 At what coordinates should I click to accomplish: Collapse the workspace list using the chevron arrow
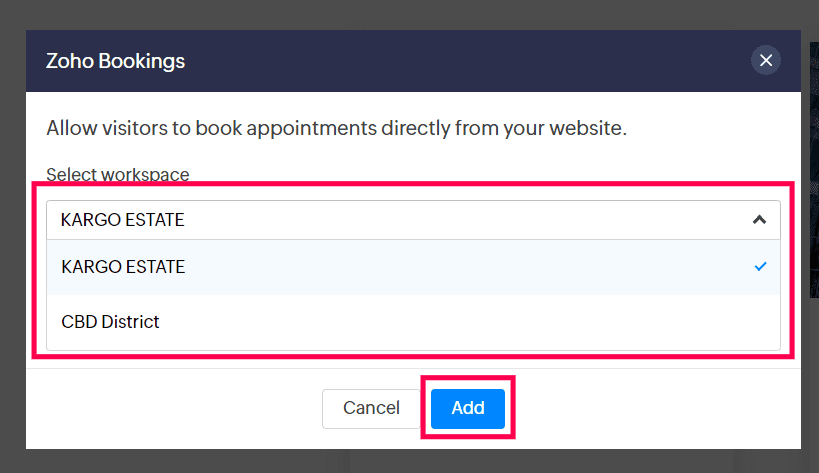click(x=759, y=220)
